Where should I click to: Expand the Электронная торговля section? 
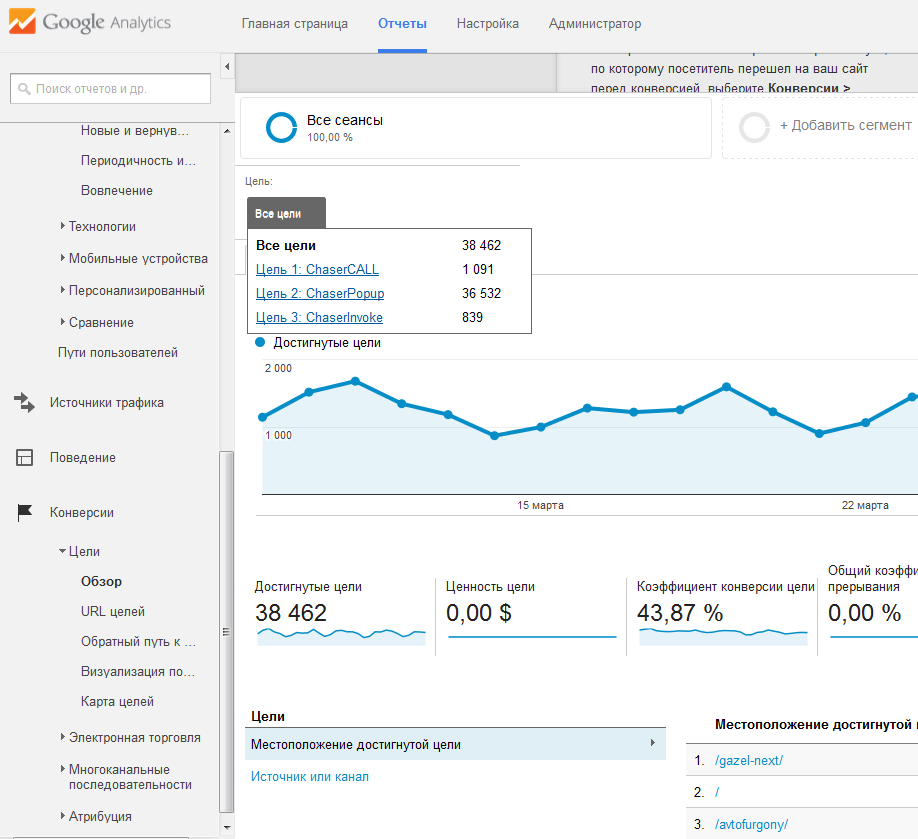coord(63,737)
